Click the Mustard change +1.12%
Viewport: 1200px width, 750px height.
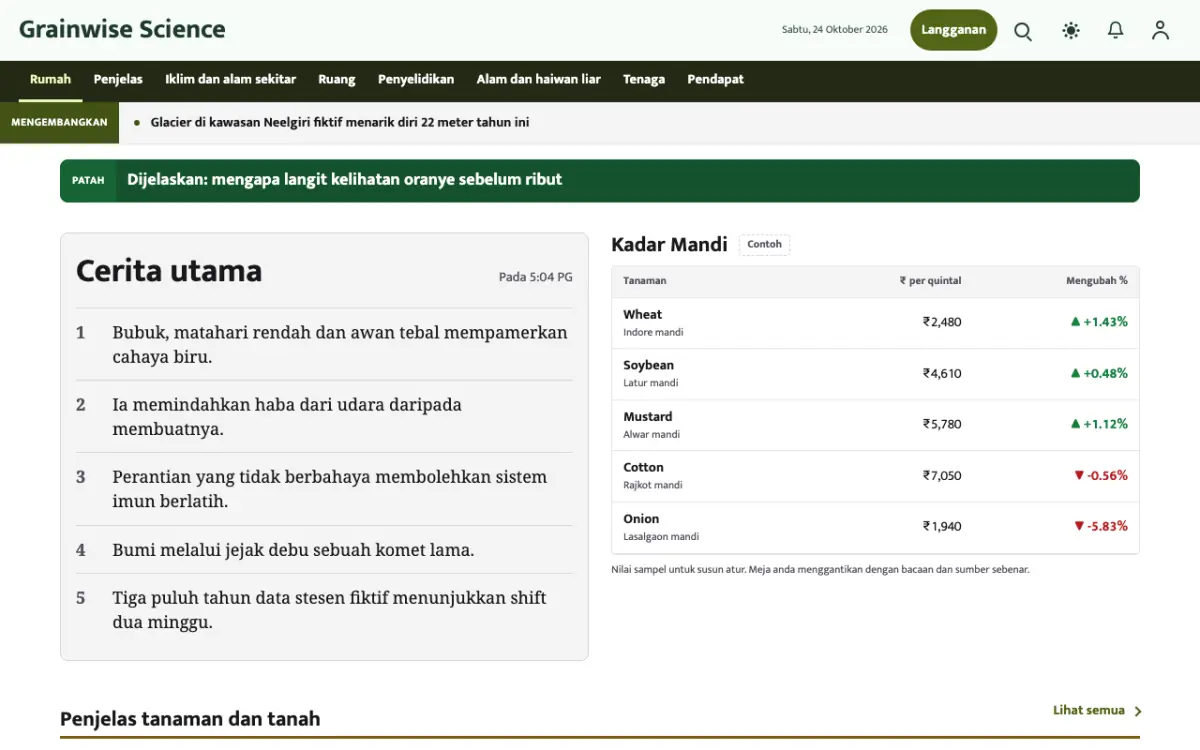coord(1099,424)
